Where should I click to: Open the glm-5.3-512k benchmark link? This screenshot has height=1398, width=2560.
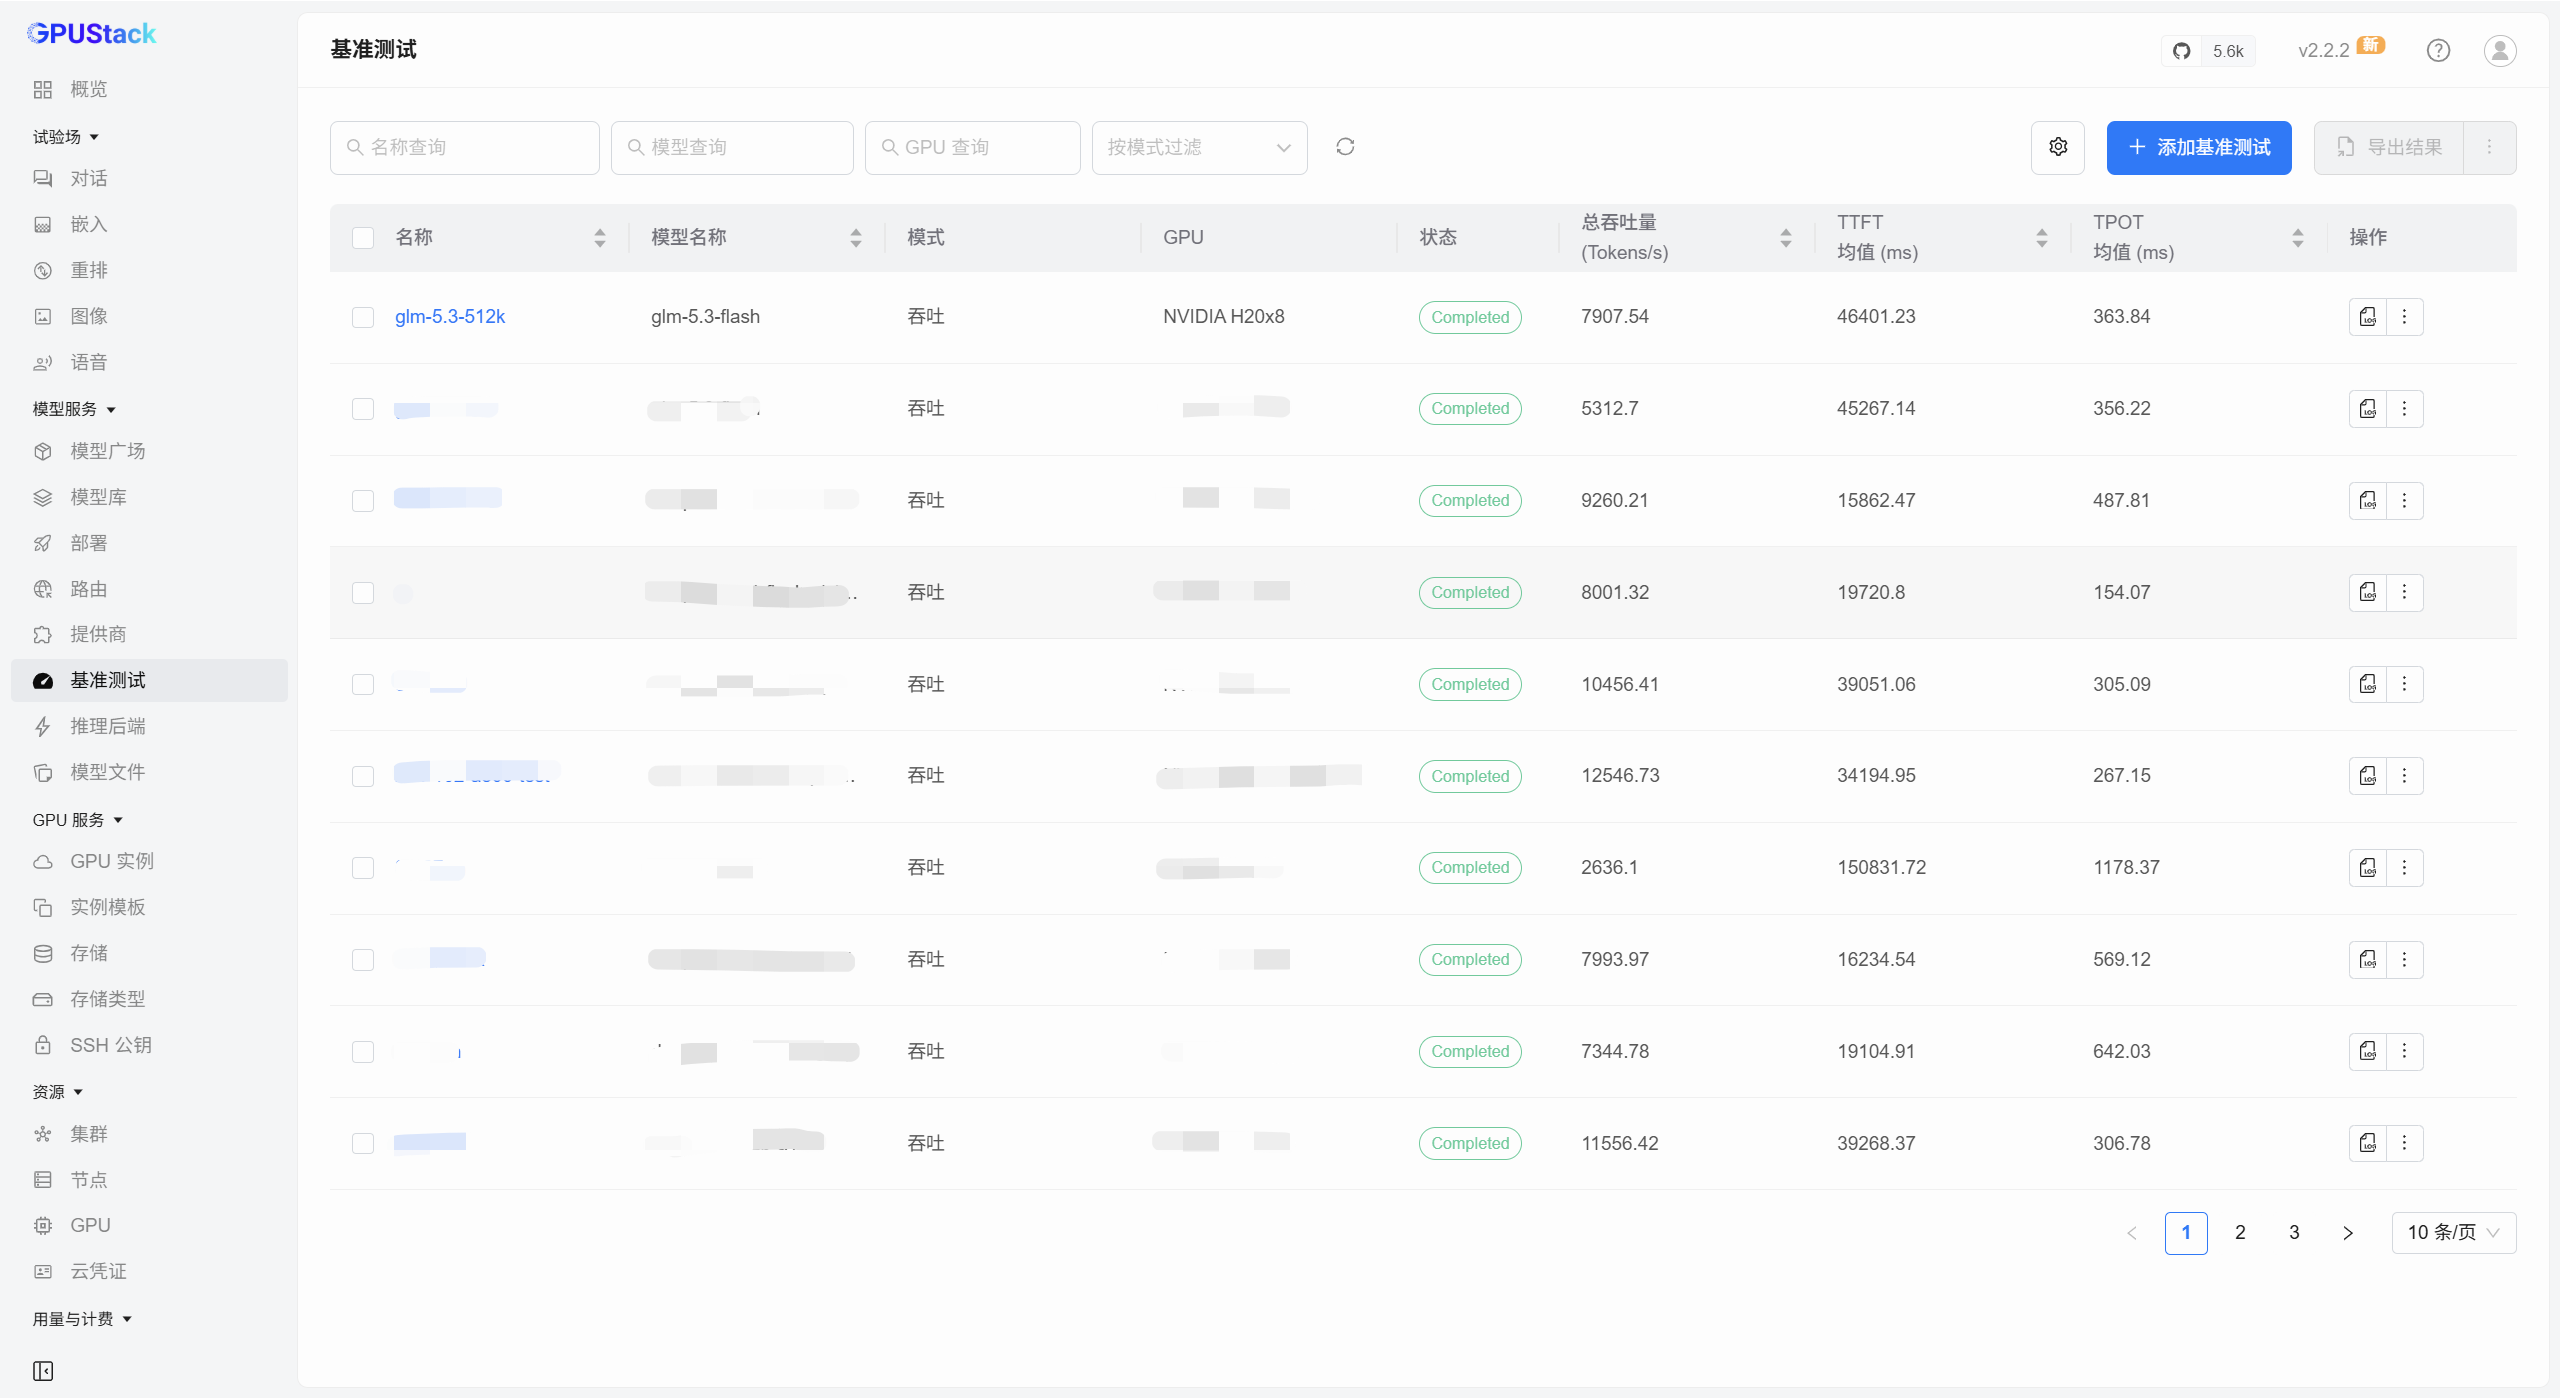pyautogui.click(x=450, y=317)
